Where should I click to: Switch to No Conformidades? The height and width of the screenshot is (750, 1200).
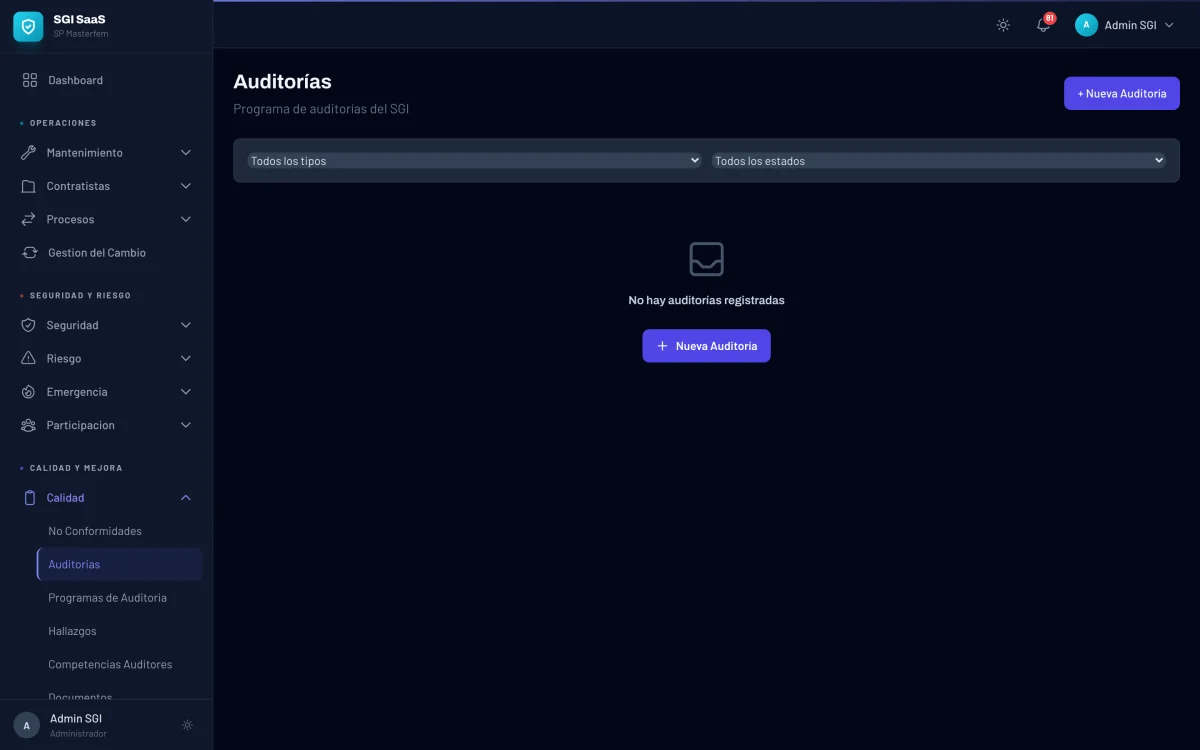(95, 531)
